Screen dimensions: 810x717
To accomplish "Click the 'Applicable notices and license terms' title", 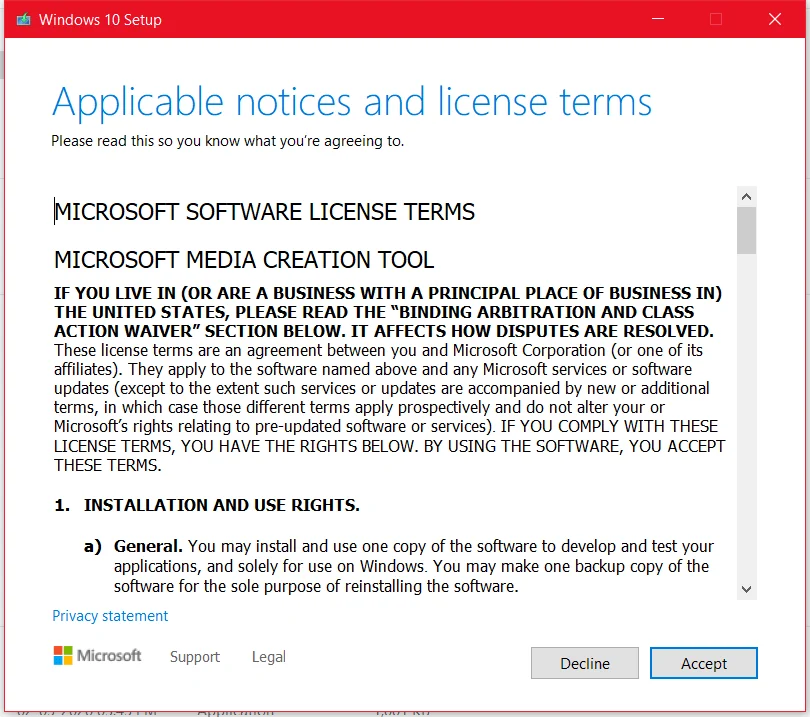I will 352,102.
